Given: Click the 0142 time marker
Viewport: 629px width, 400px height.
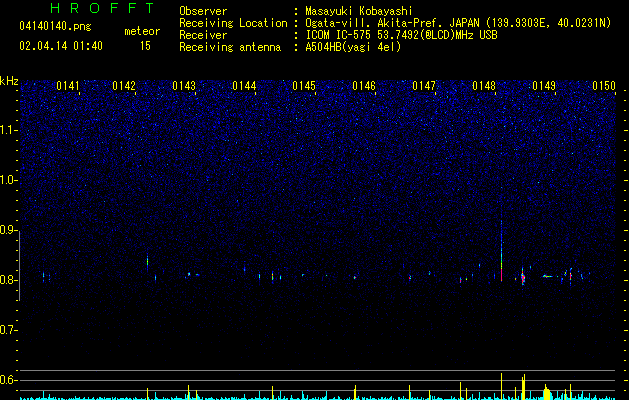Looking at the screenshot, I should coord(124,86).
